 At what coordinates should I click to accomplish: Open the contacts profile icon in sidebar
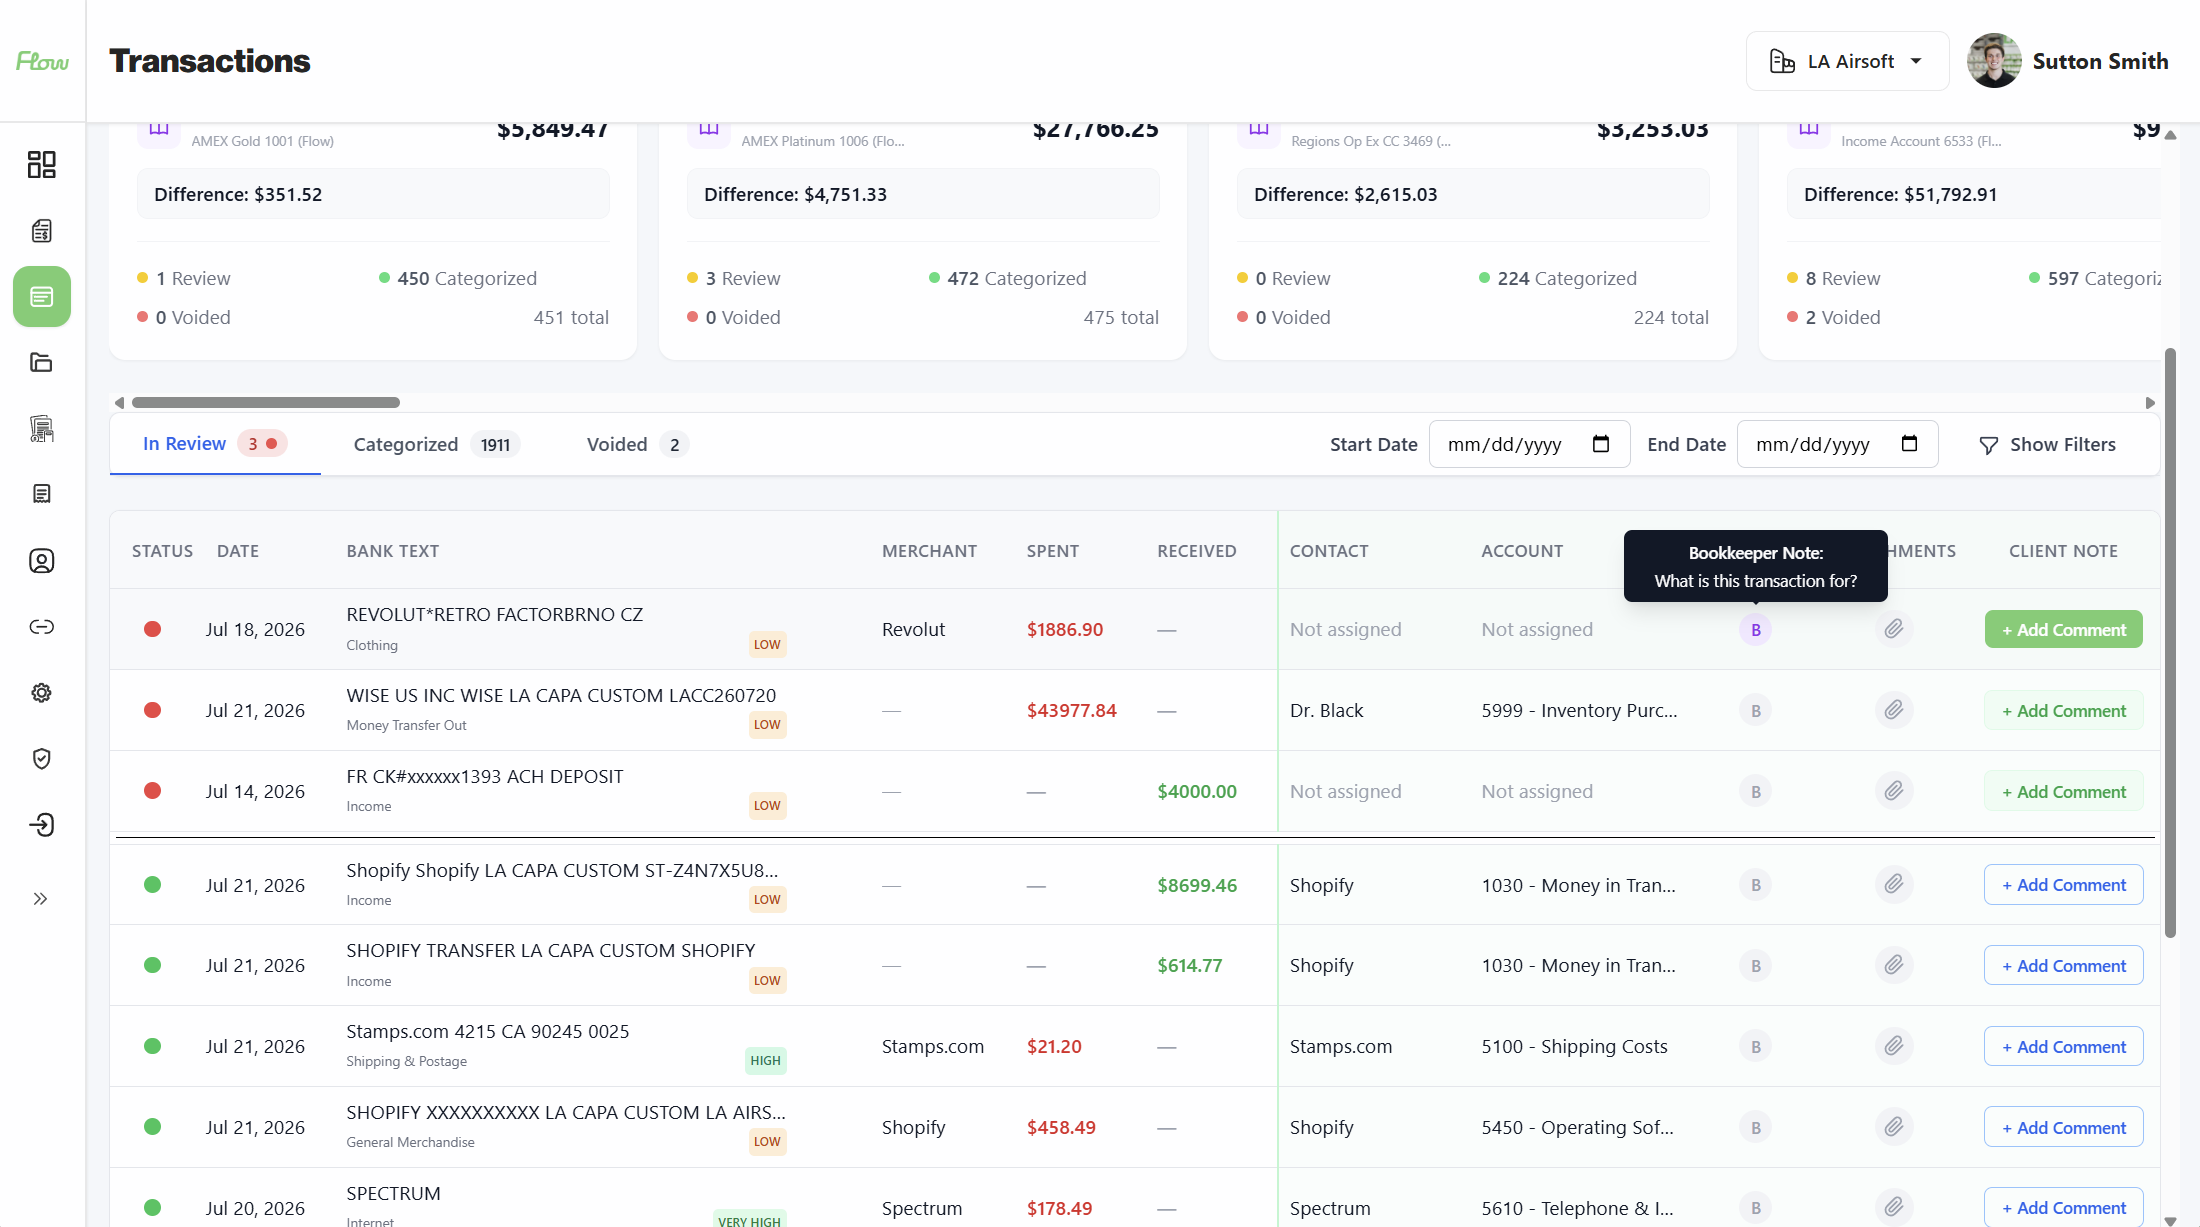(41, 561)
